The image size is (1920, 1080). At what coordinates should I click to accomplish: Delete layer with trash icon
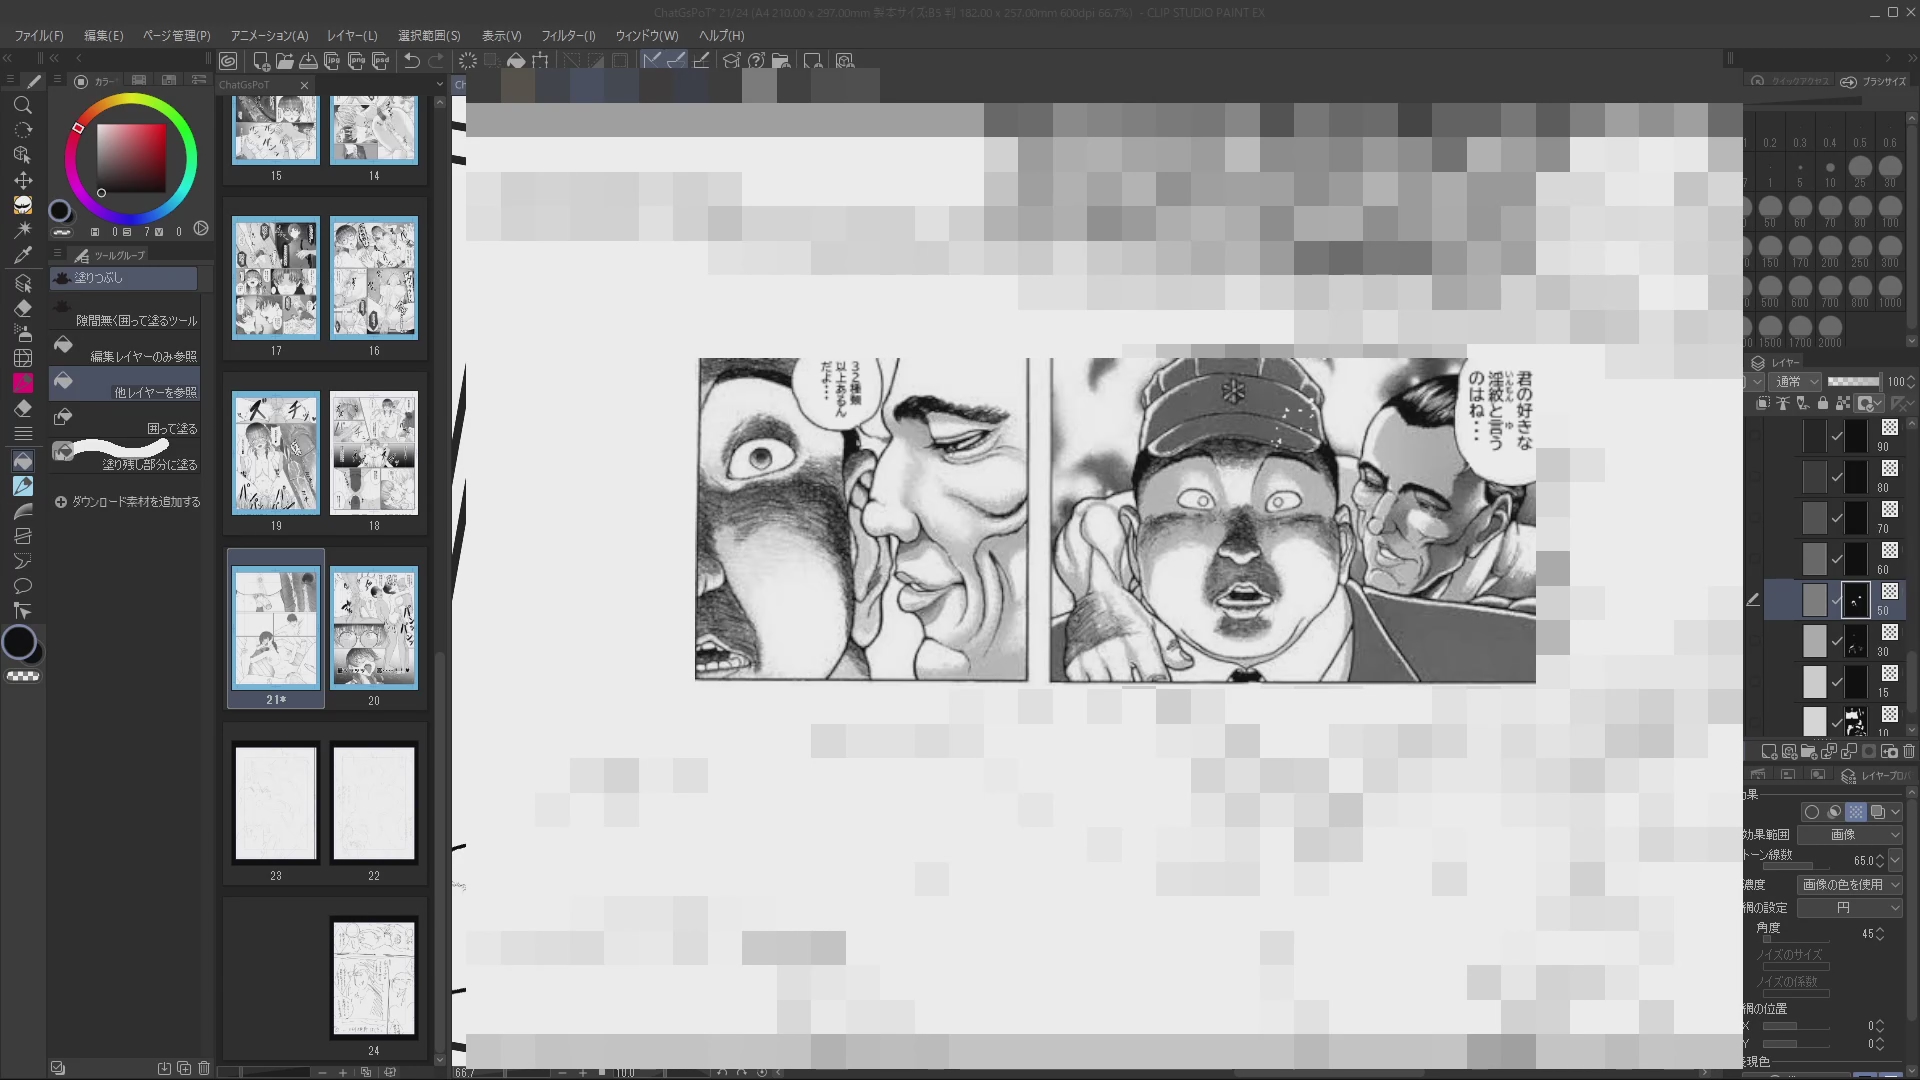tap(1909, 751)
